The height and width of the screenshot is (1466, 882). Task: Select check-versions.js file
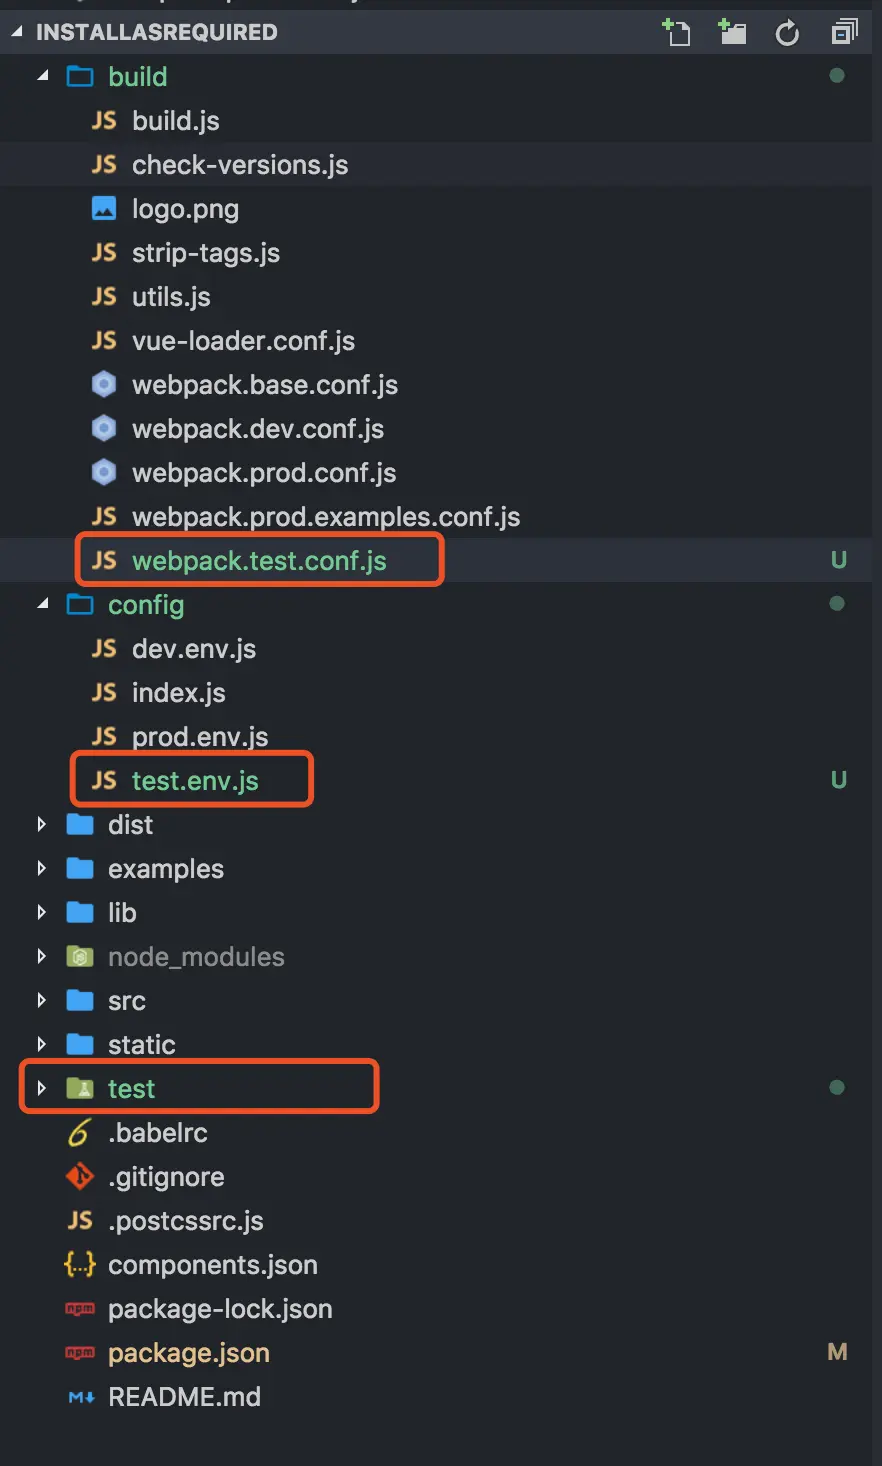(240, 165)
